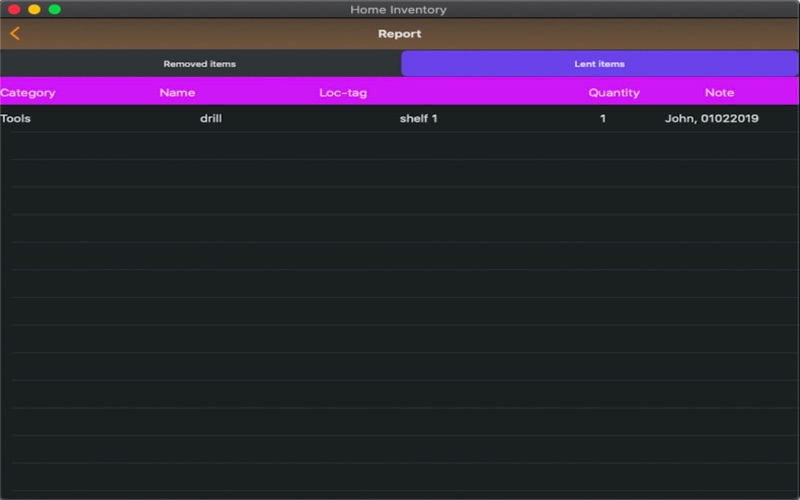Viewport: 800px width, 500px height.
Task: Click the Name column header
Action: point(177,93)
